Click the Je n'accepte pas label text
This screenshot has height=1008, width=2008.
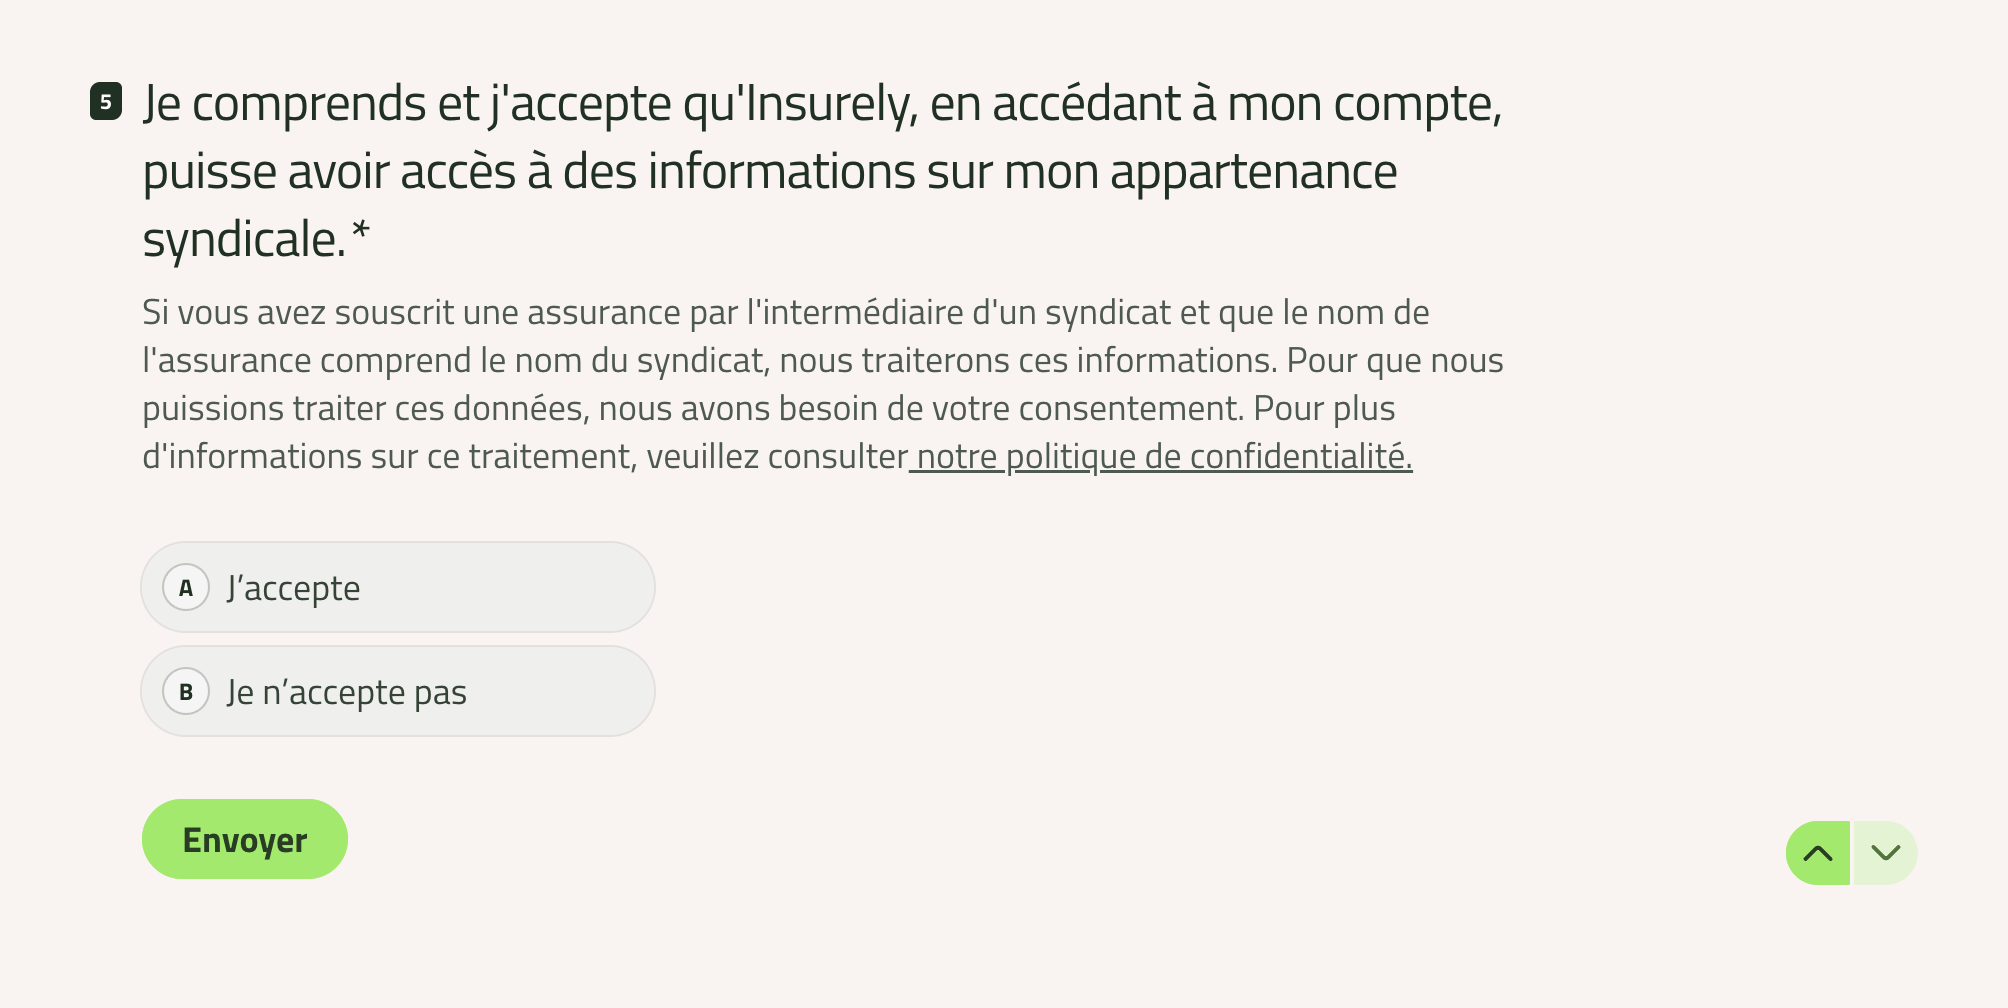point(347,692)
